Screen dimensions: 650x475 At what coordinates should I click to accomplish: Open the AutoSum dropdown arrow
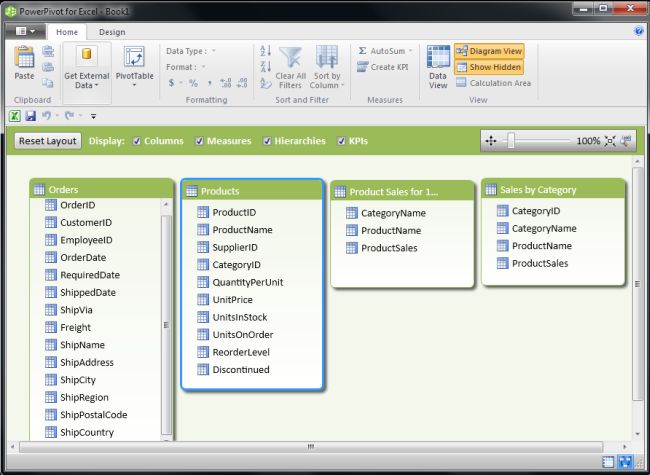click(411, 51)
